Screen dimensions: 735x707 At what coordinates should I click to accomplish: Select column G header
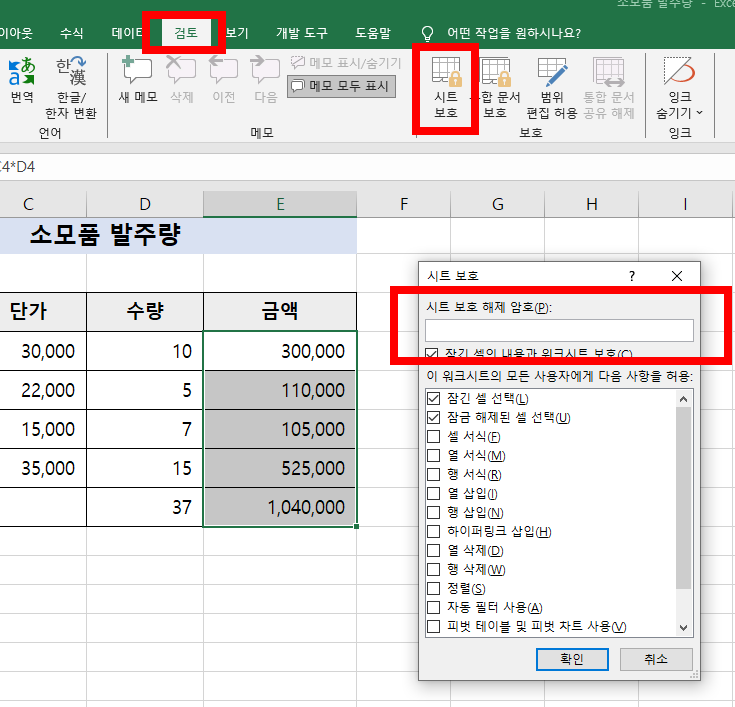tap(498, 204)
